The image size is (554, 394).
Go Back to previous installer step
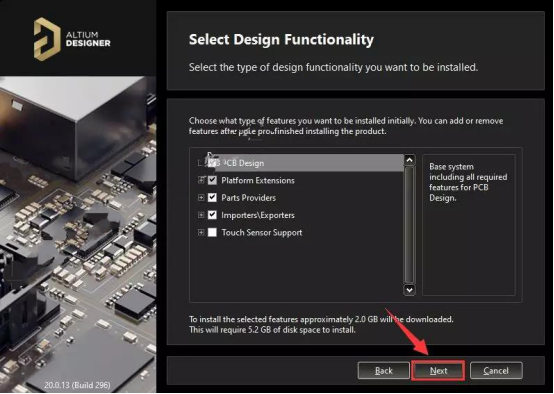[383, 370]
